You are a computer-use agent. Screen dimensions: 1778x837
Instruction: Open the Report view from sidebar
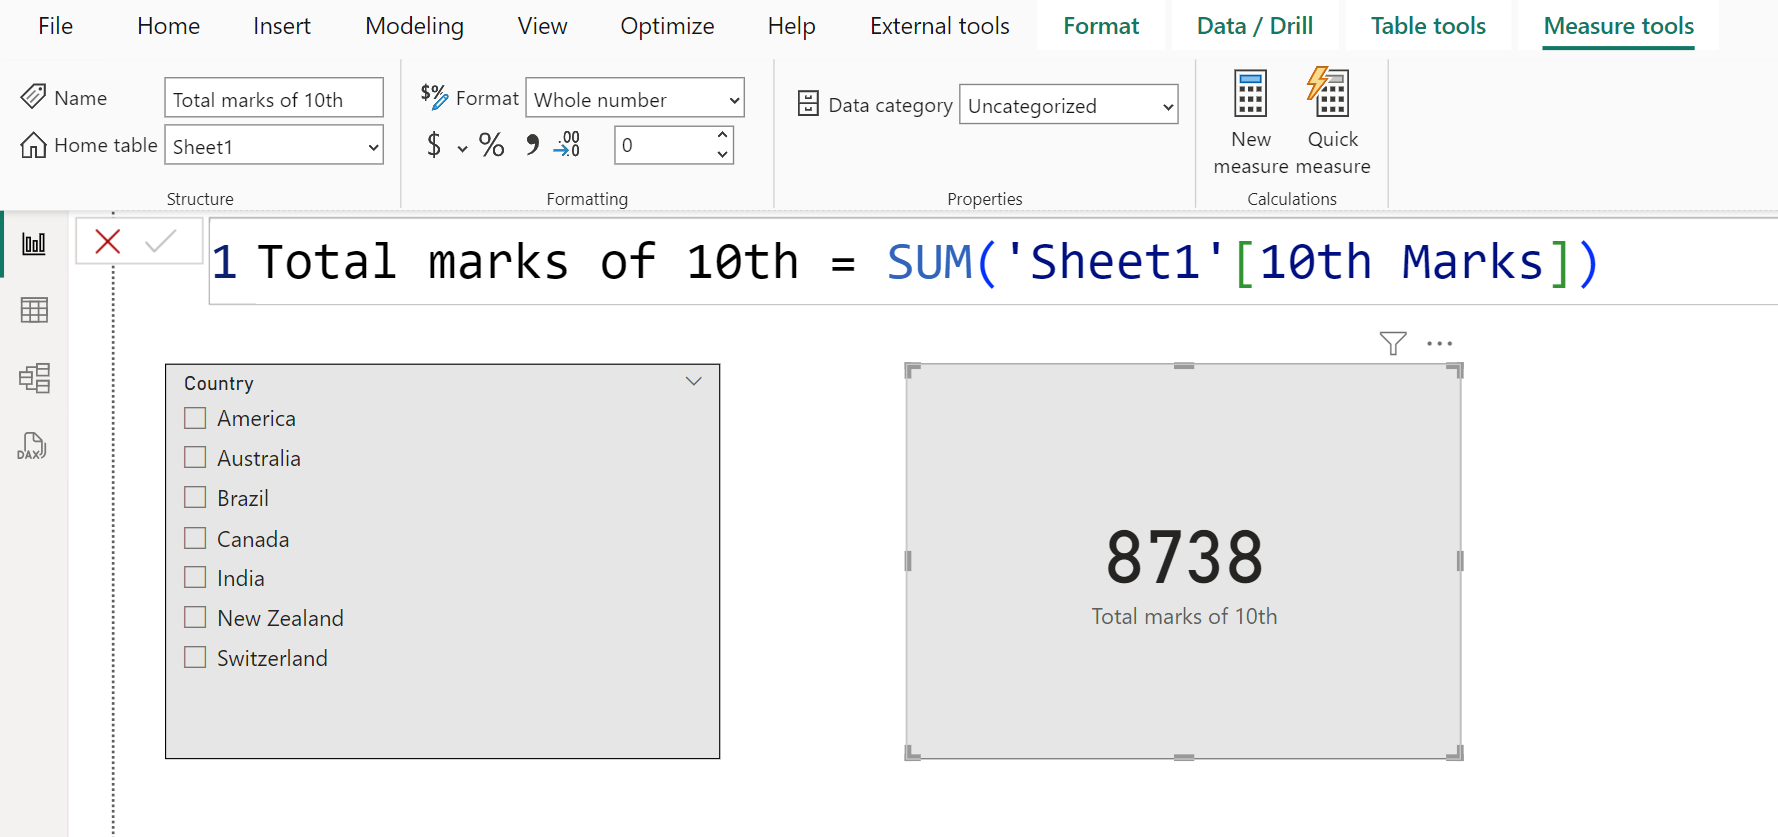tap(34, 244)
